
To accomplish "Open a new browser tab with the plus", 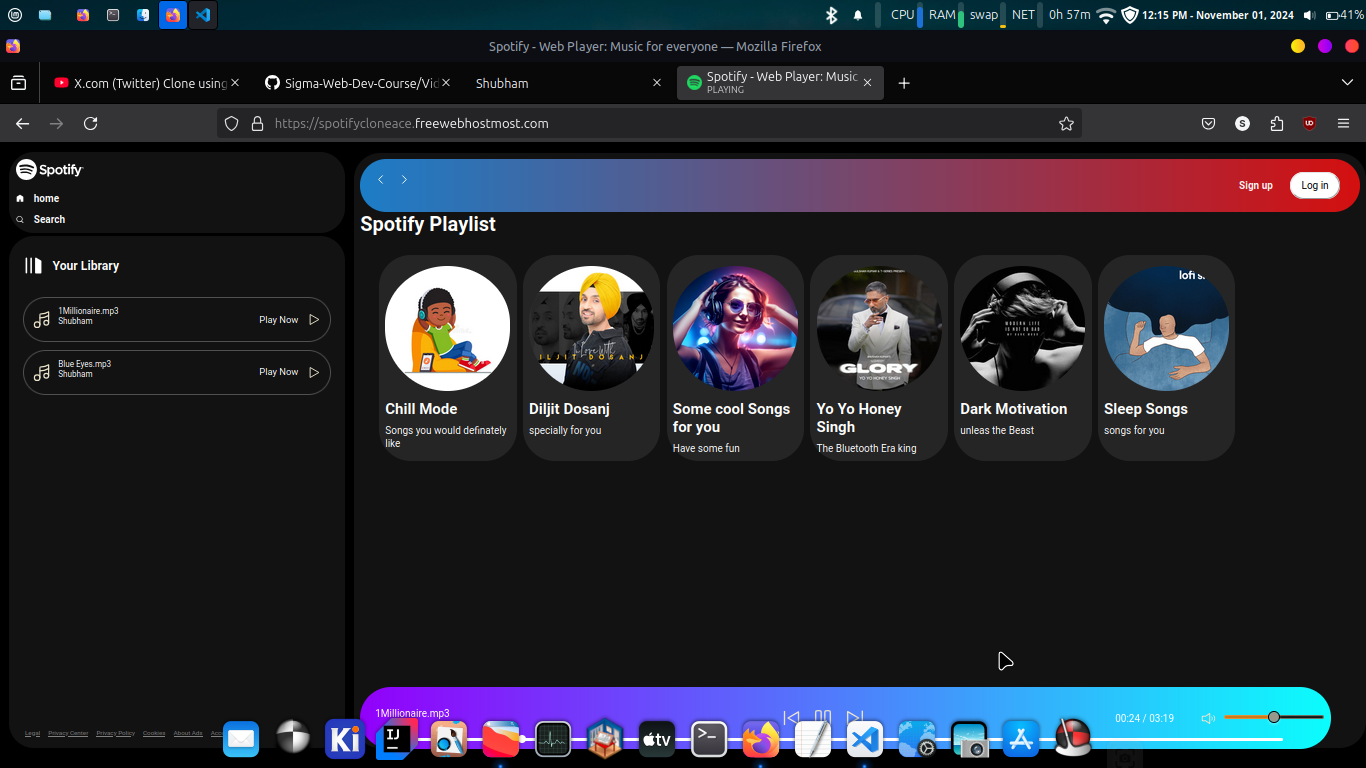I will point(904,83).
